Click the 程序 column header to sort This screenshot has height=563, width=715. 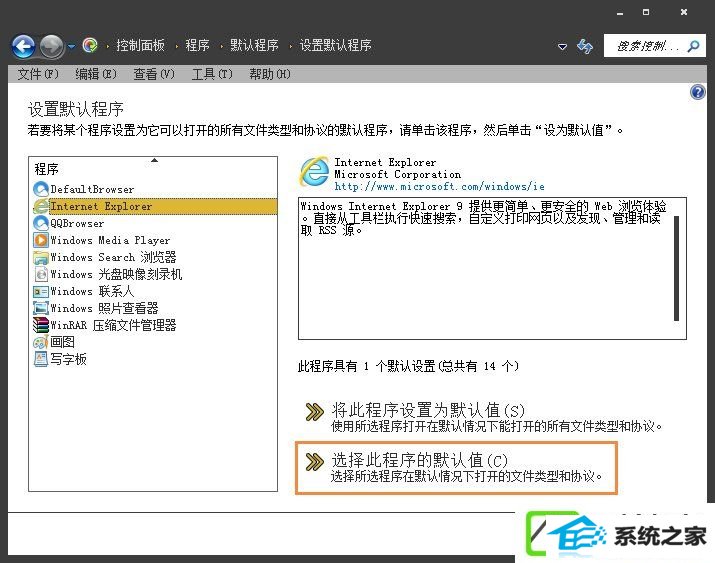[x=47, y=169]
